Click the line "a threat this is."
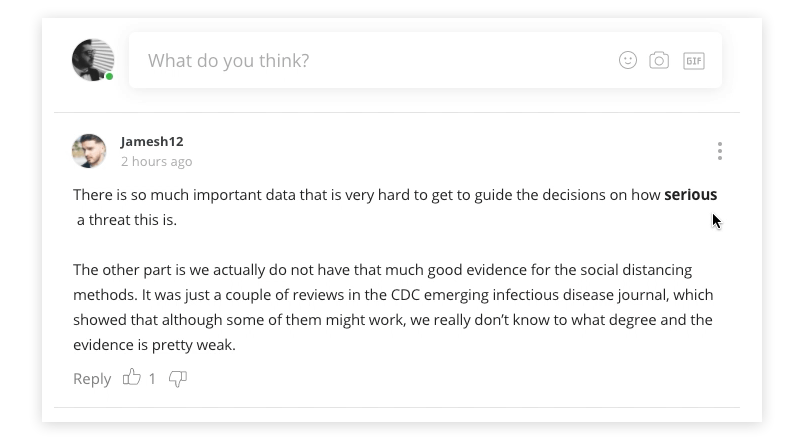 click(127, 220)
